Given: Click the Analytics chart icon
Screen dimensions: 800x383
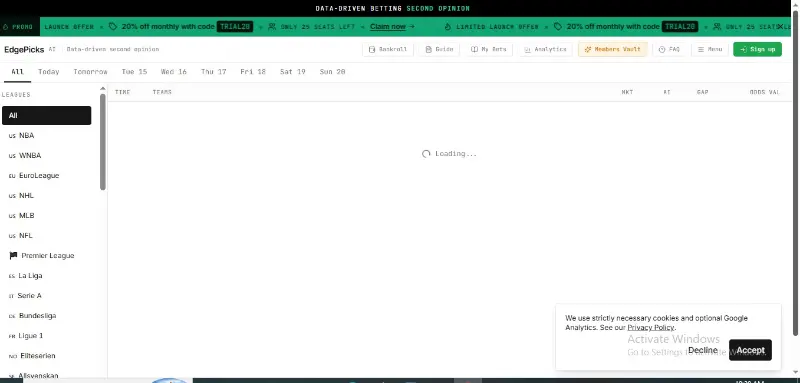Looking at the screenshot, I should [x=528, y=49].
